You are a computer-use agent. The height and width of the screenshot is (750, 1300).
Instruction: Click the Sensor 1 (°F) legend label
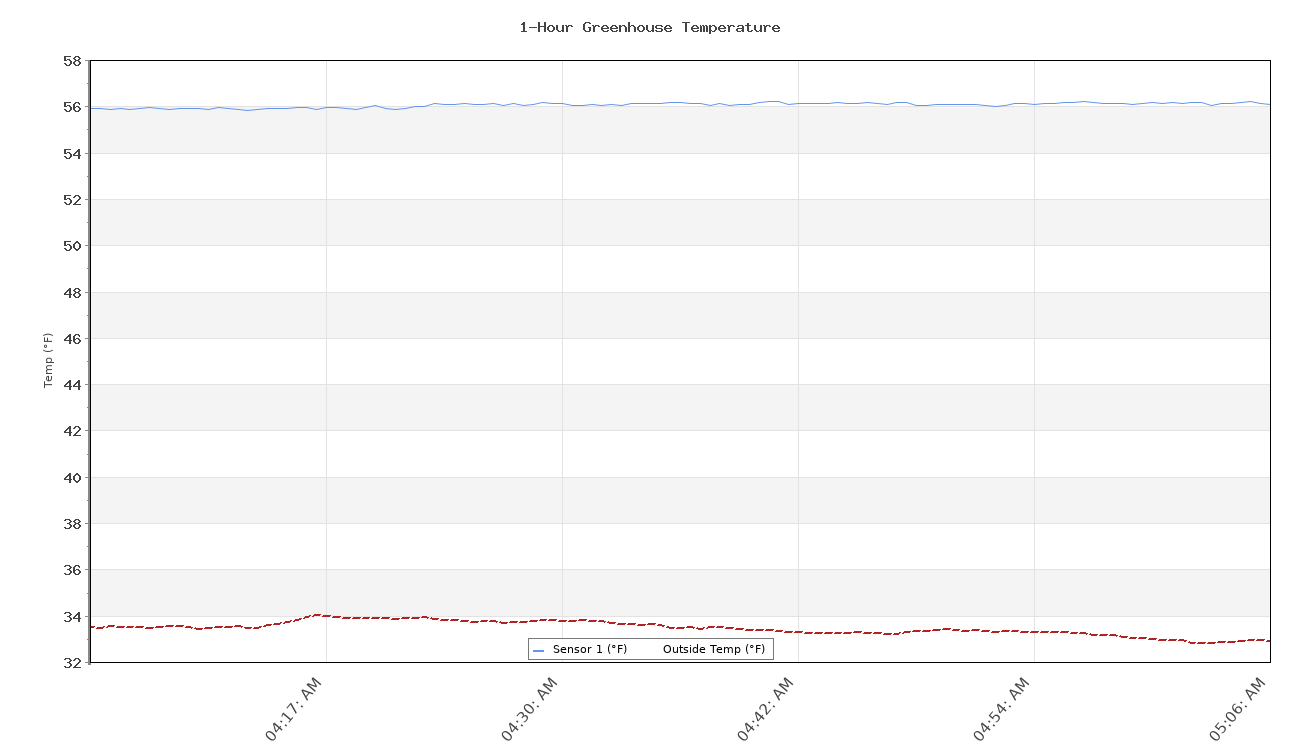tap(590, 650)
